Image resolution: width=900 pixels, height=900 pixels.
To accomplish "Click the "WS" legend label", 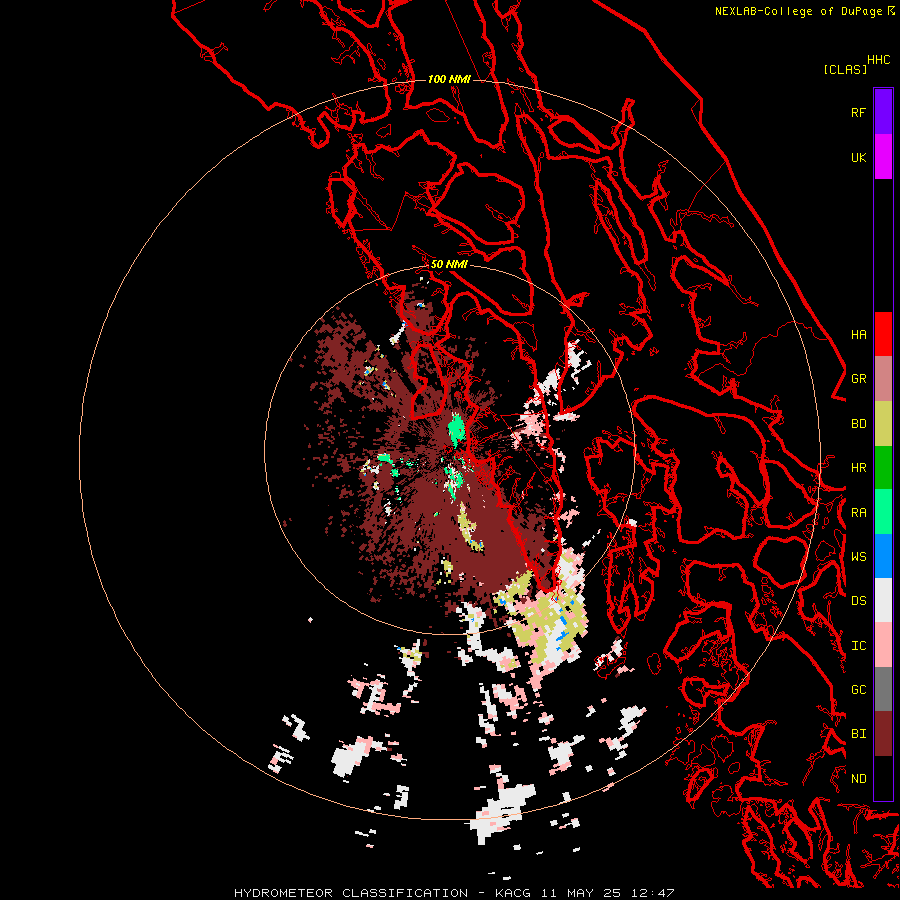I will [x=859, y=557].
